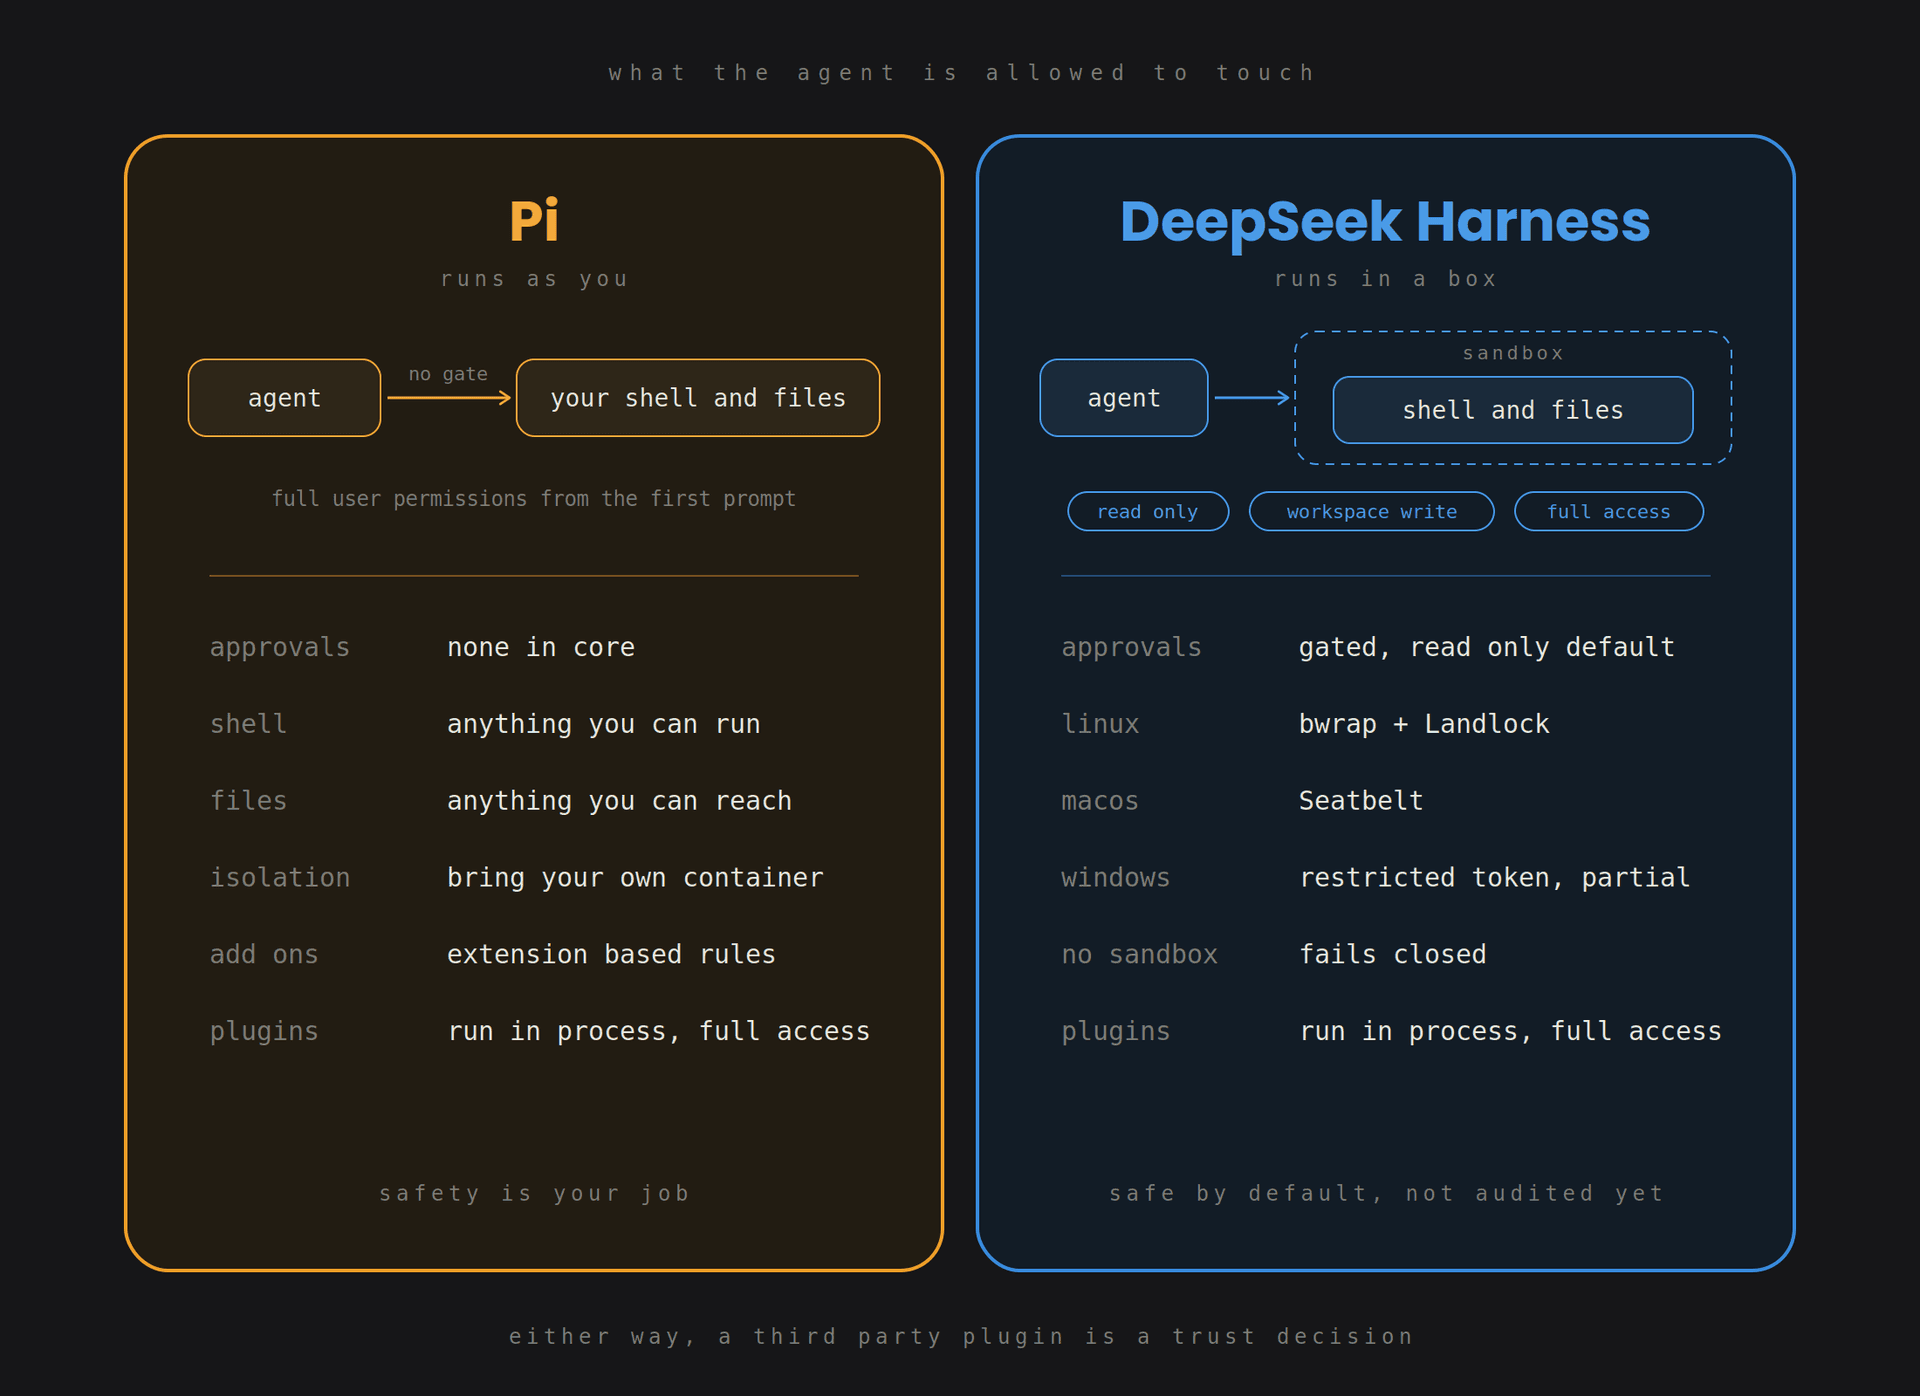Click the DeepSeek 'approvals' label
Viewport: 1920px width, 1396px height.
(x=1131, y=647)
